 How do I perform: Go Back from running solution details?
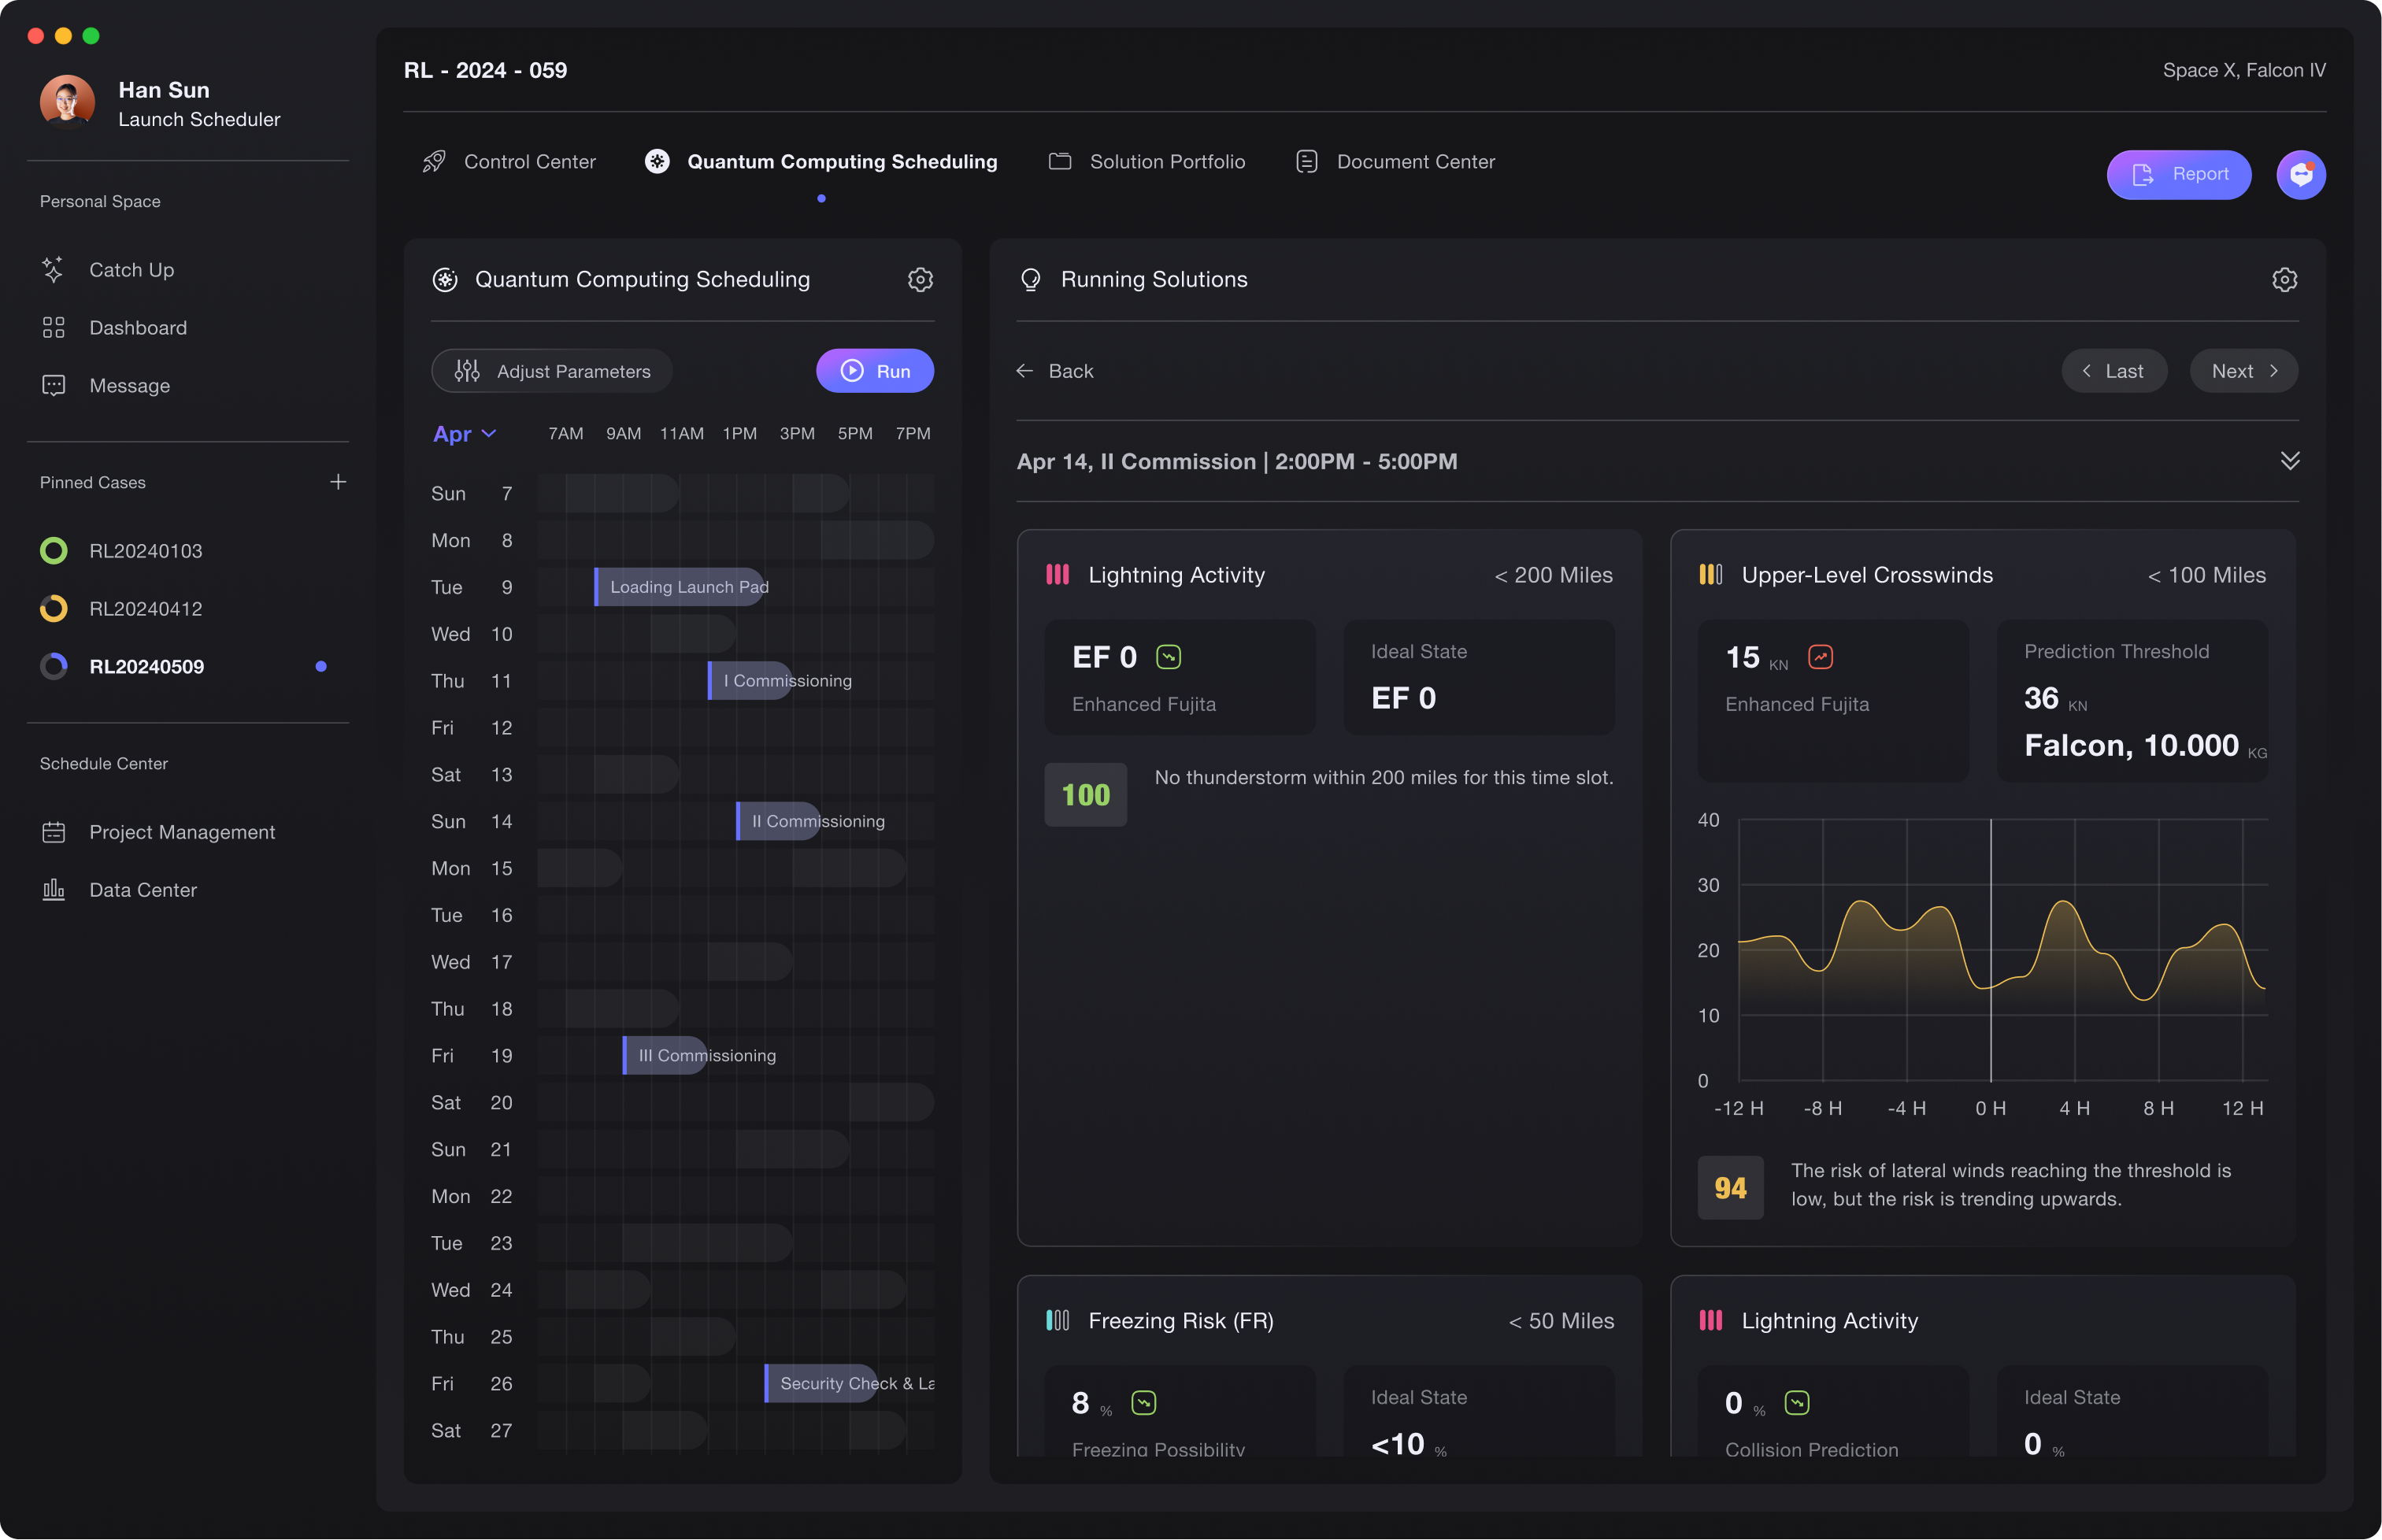[1055, 371]
